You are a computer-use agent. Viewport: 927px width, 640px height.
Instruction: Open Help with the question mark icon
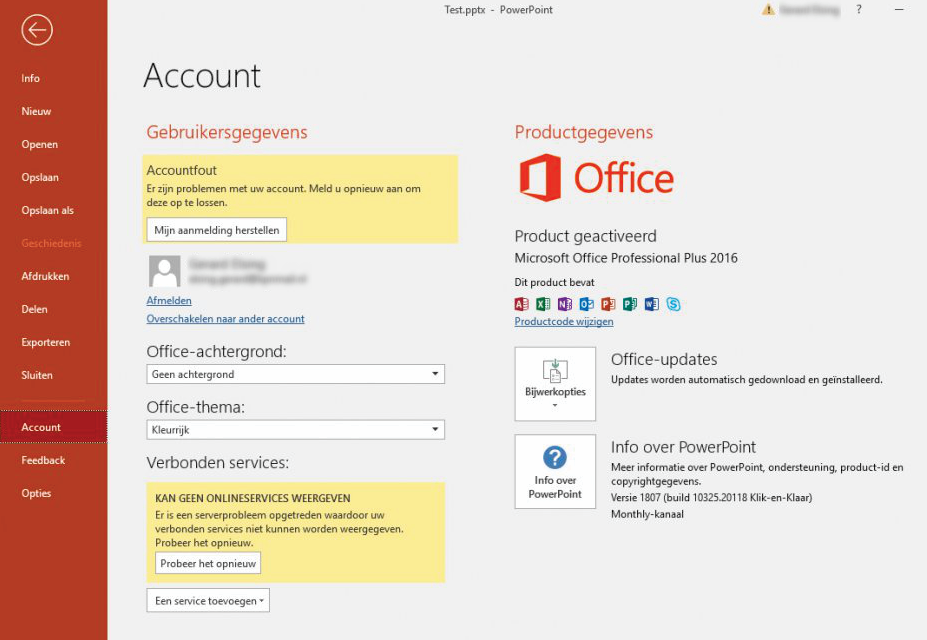[859, 10]
